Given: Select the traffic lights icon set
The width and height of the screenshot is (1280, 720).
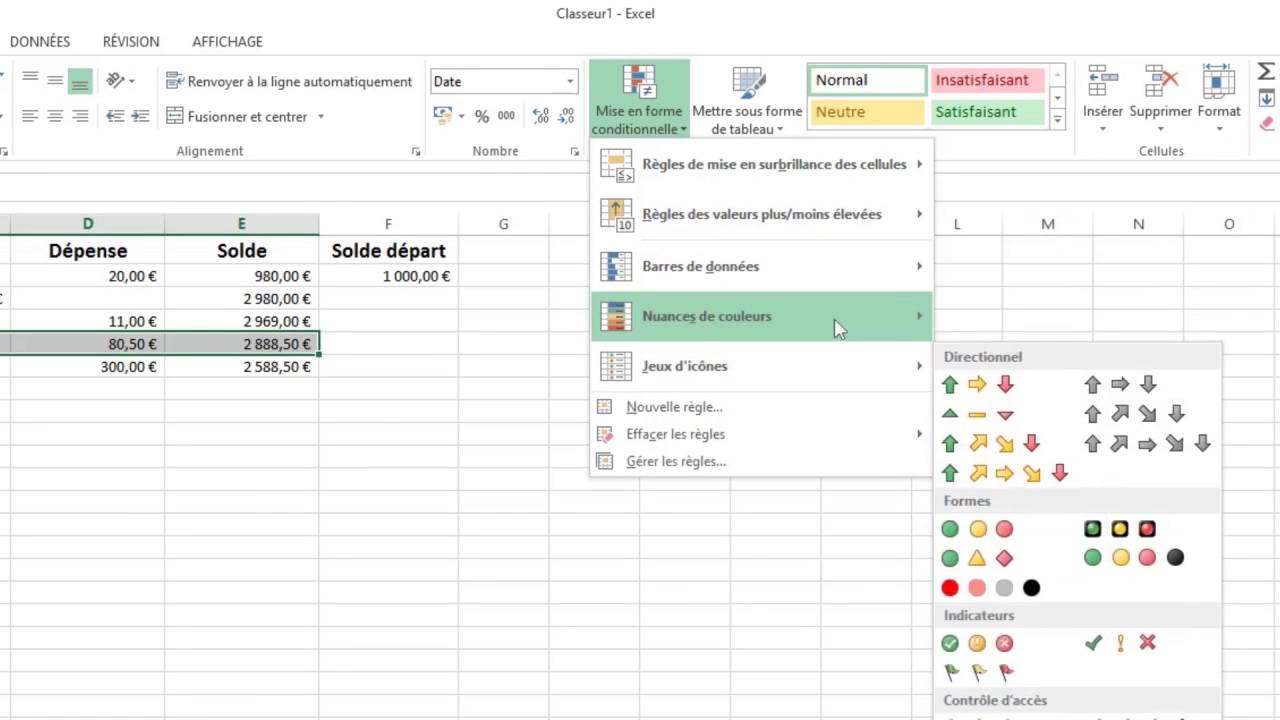Looking at the screenshot, I should click(x=977, y=529).
